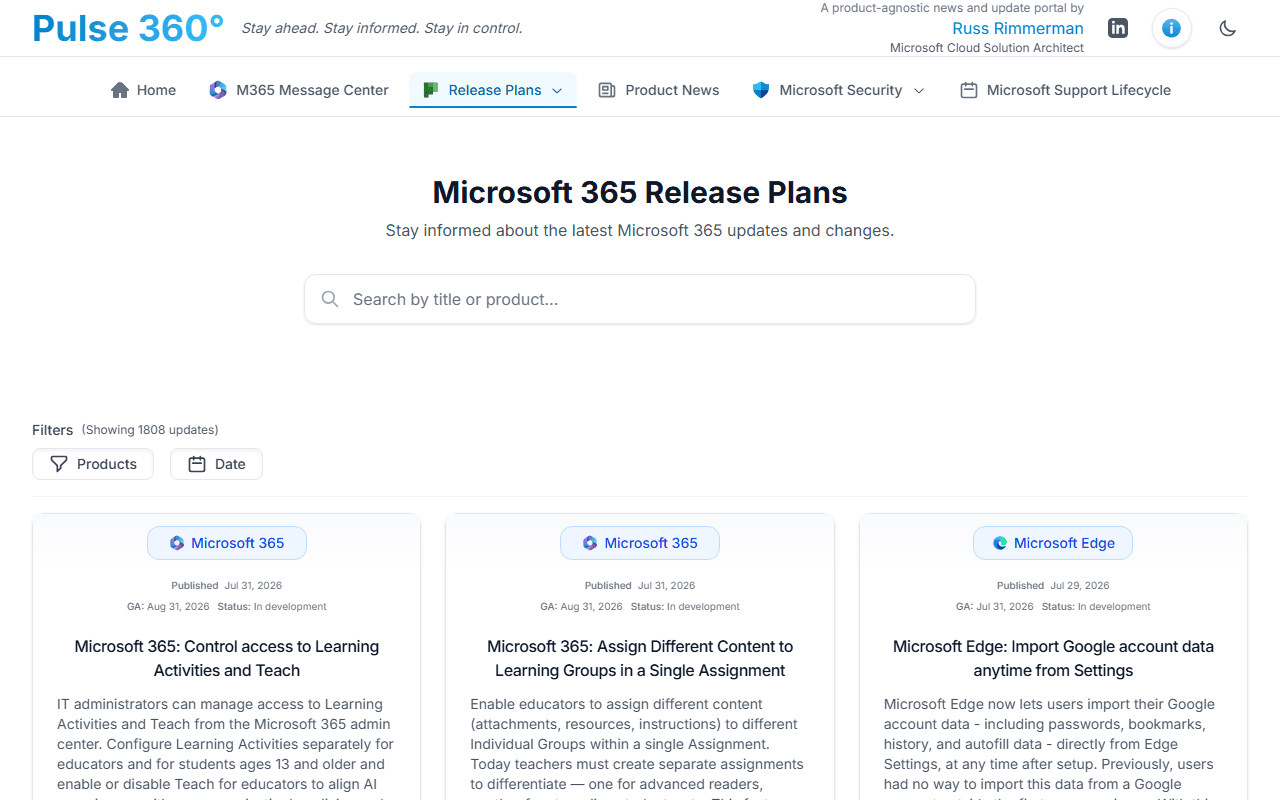Click the Microsoft 365 icon on Assign Different Content card
Viewport: 1280px width, 800px height.
pos(590,543)
